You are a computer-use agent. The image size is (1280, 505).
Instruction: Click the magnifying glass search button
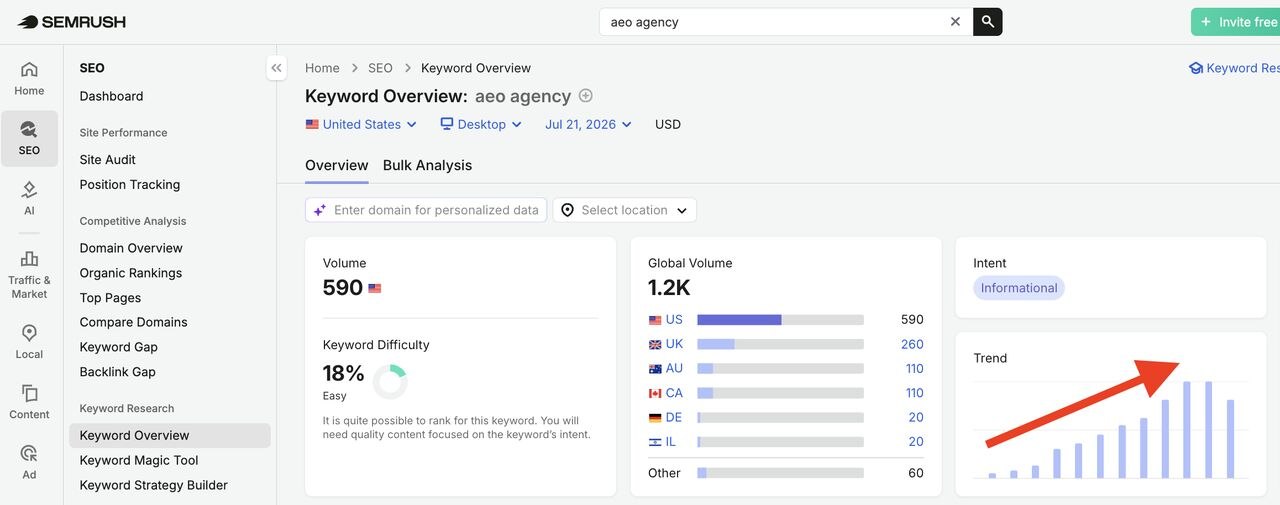pyautogui.click(x=988, y=21)
